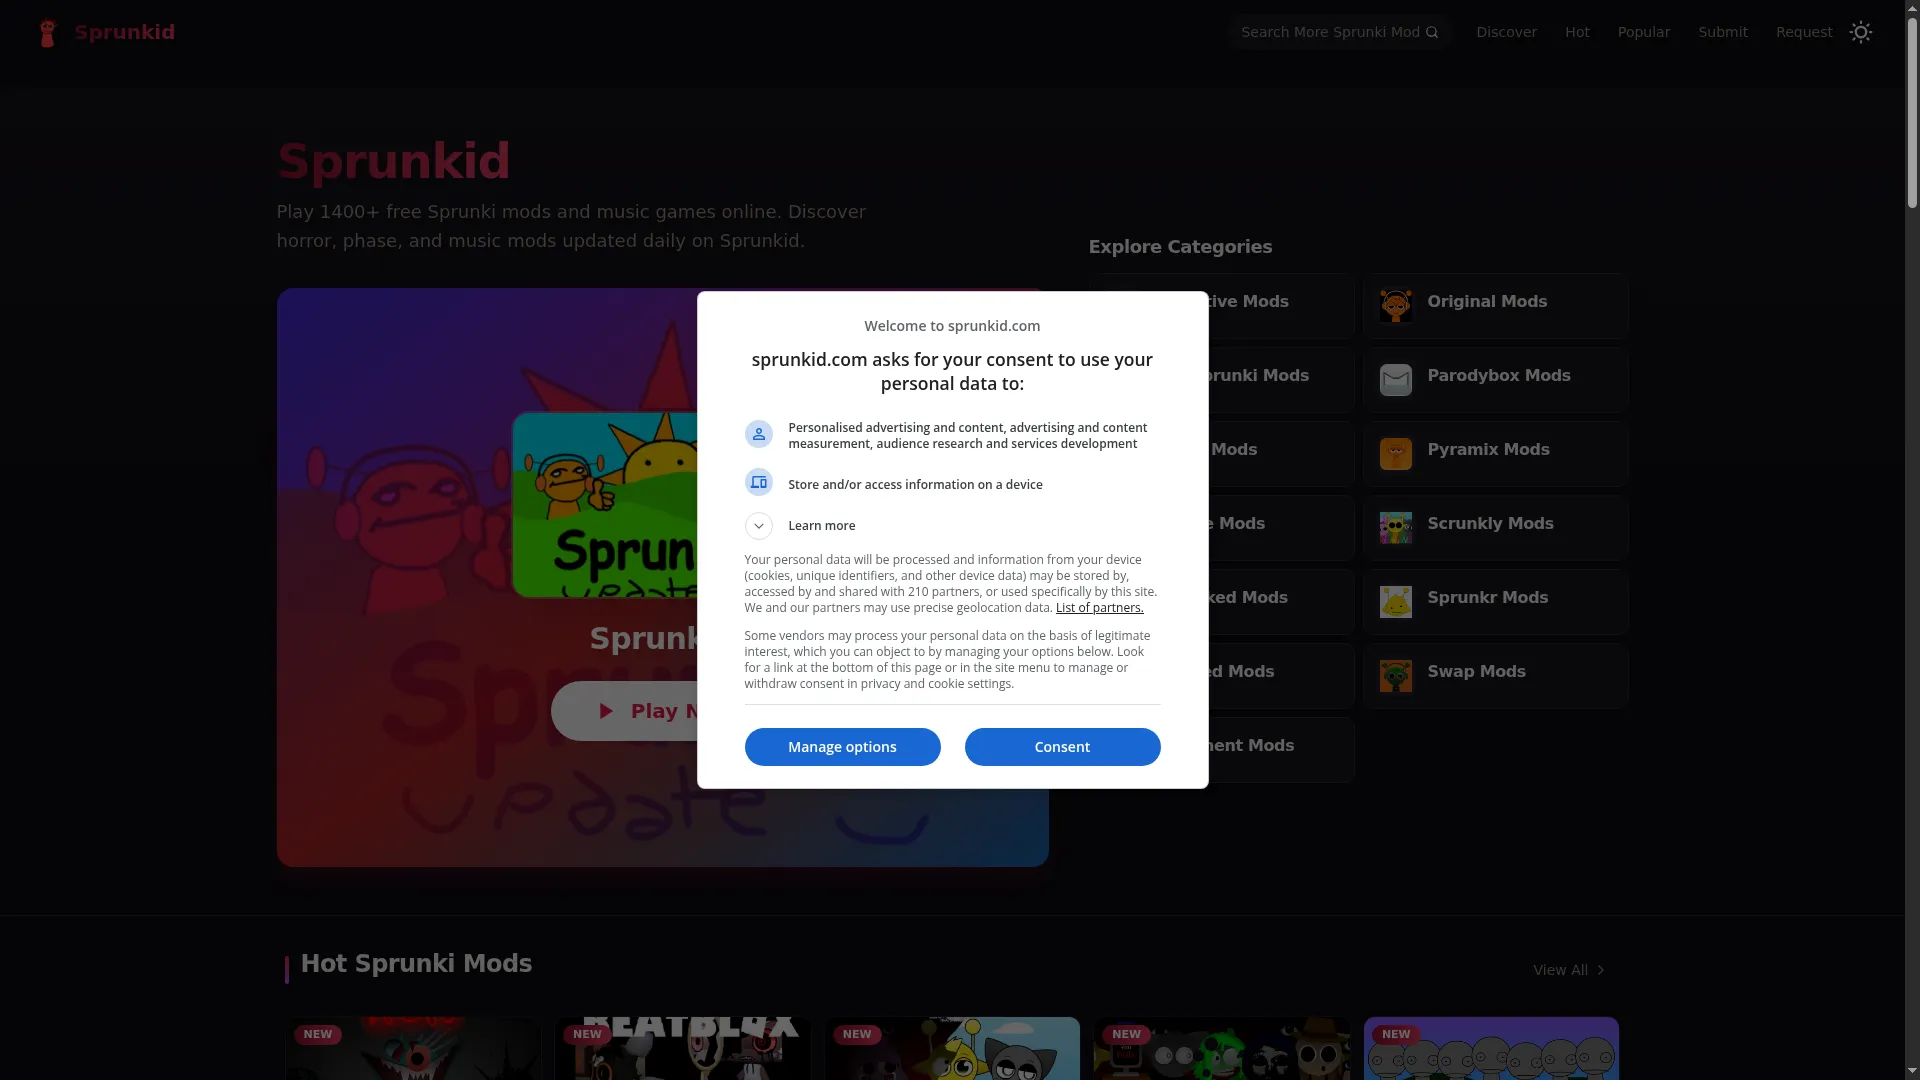Open the Scrunkly Mods category label
1920x1080 pixels.
click(x=1490, y=523)
